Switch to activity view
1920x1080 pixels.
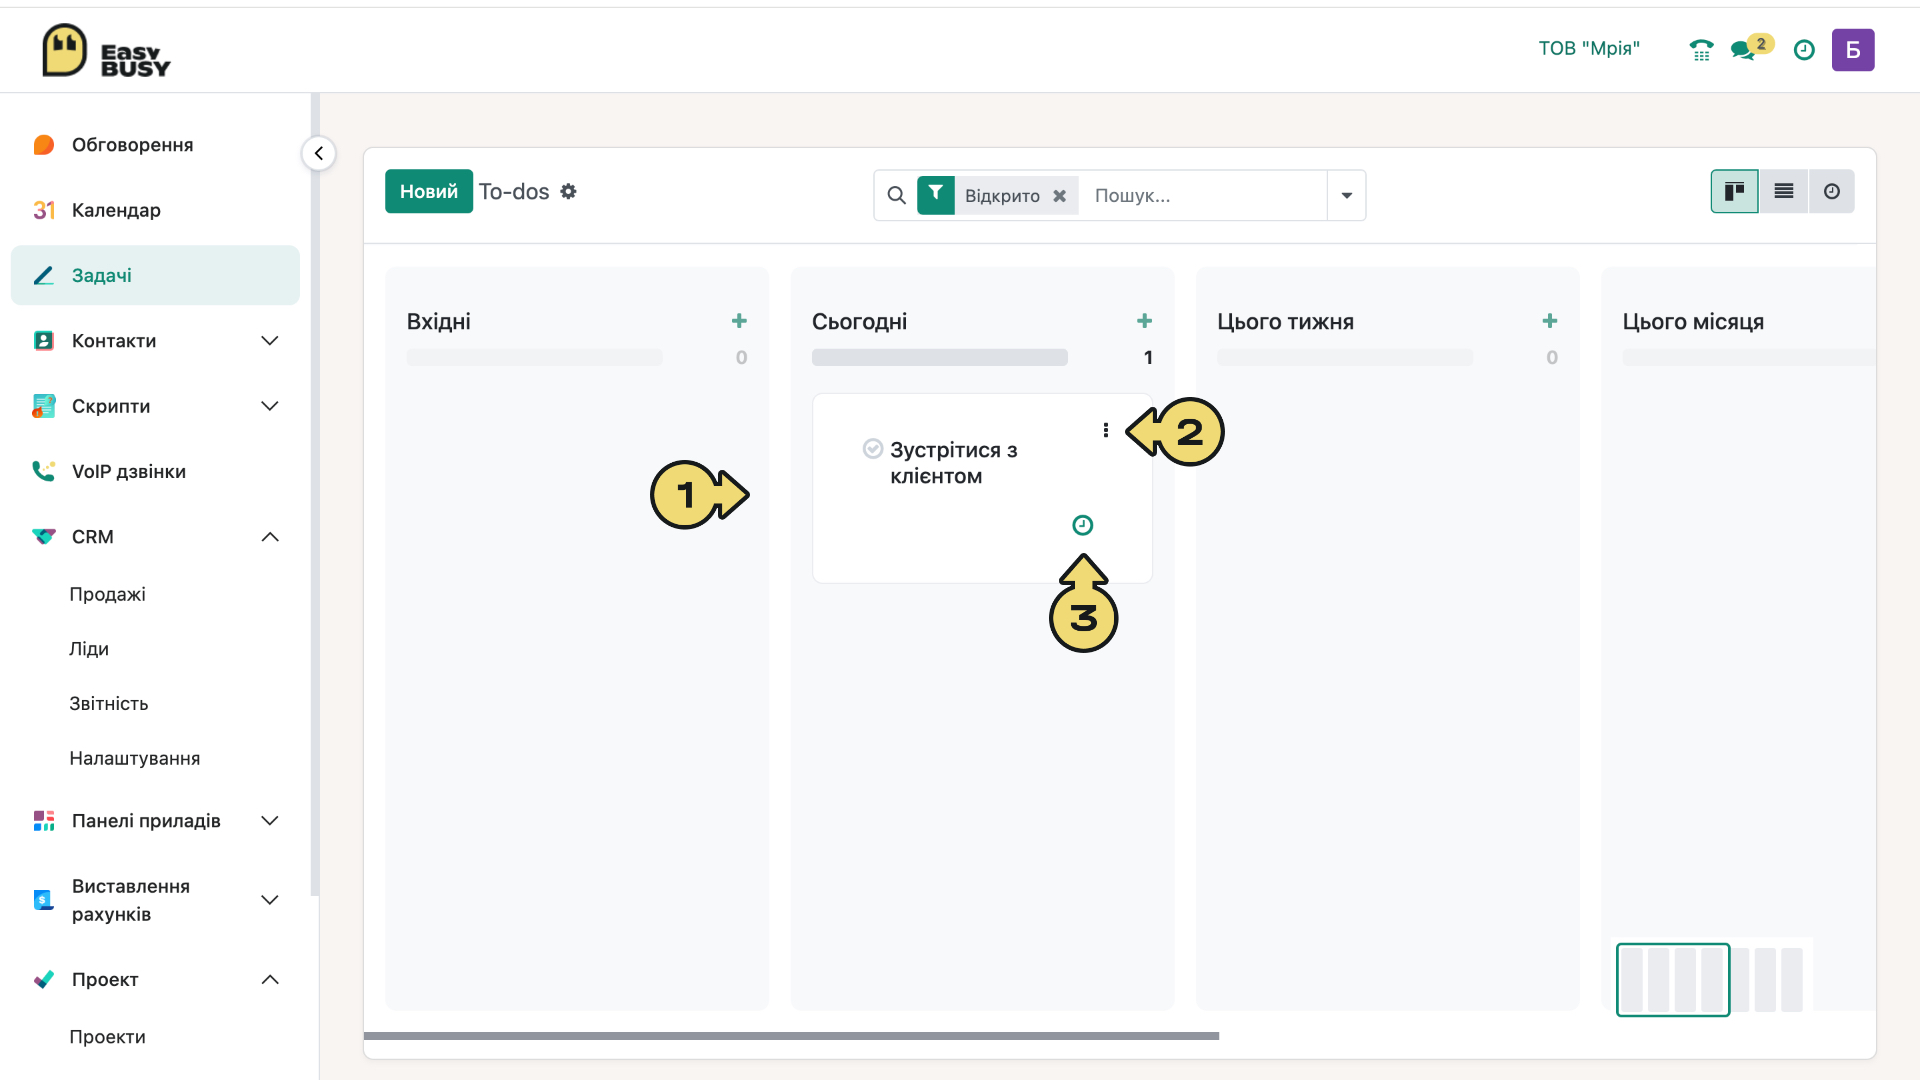coord(1831,191)
